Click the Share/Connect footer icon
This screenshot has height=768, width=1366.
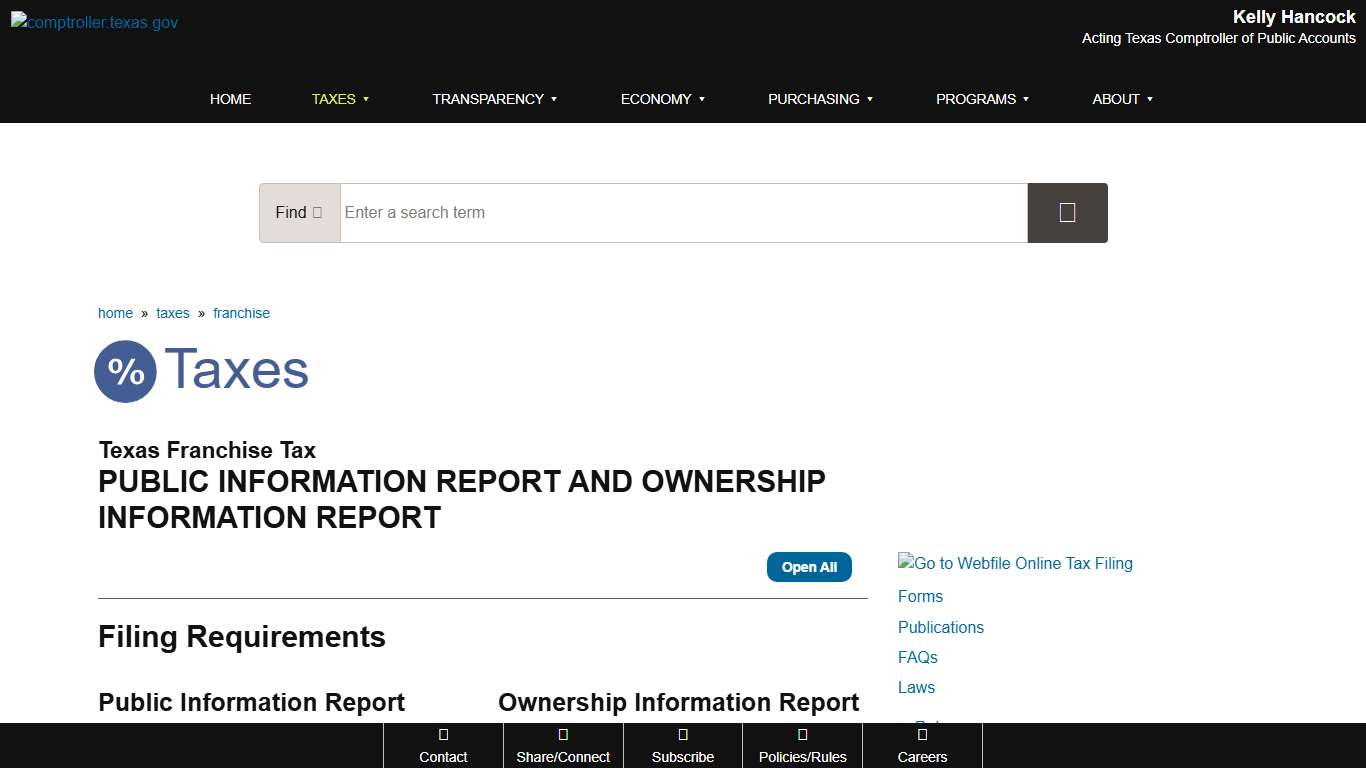563,737
